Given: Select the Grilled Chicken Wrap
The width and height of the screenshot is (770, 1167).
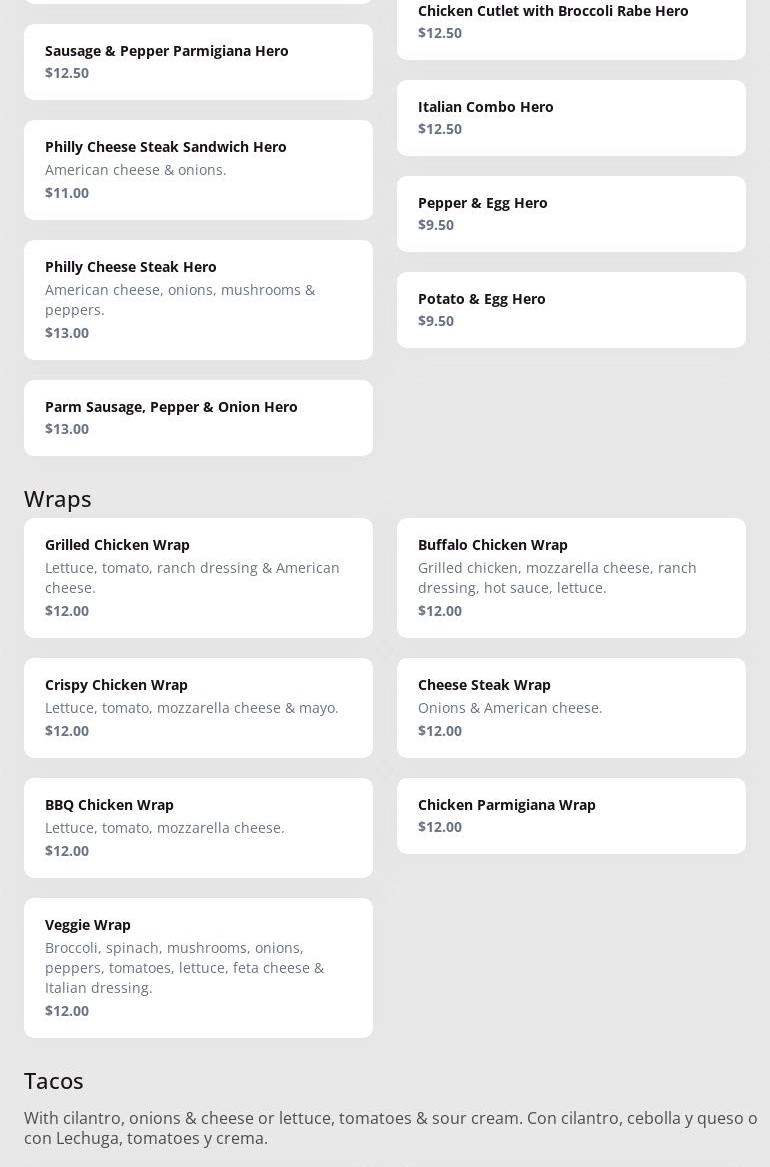Looking at the screenshot, I should (x=198, y=577).
